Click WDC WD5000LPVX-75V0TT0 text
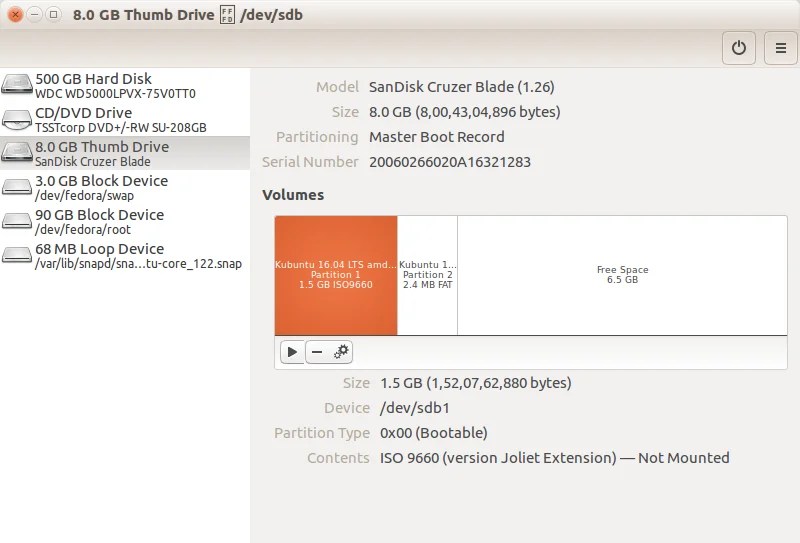This screenshot has height=543, width=800. click(115, 94)
